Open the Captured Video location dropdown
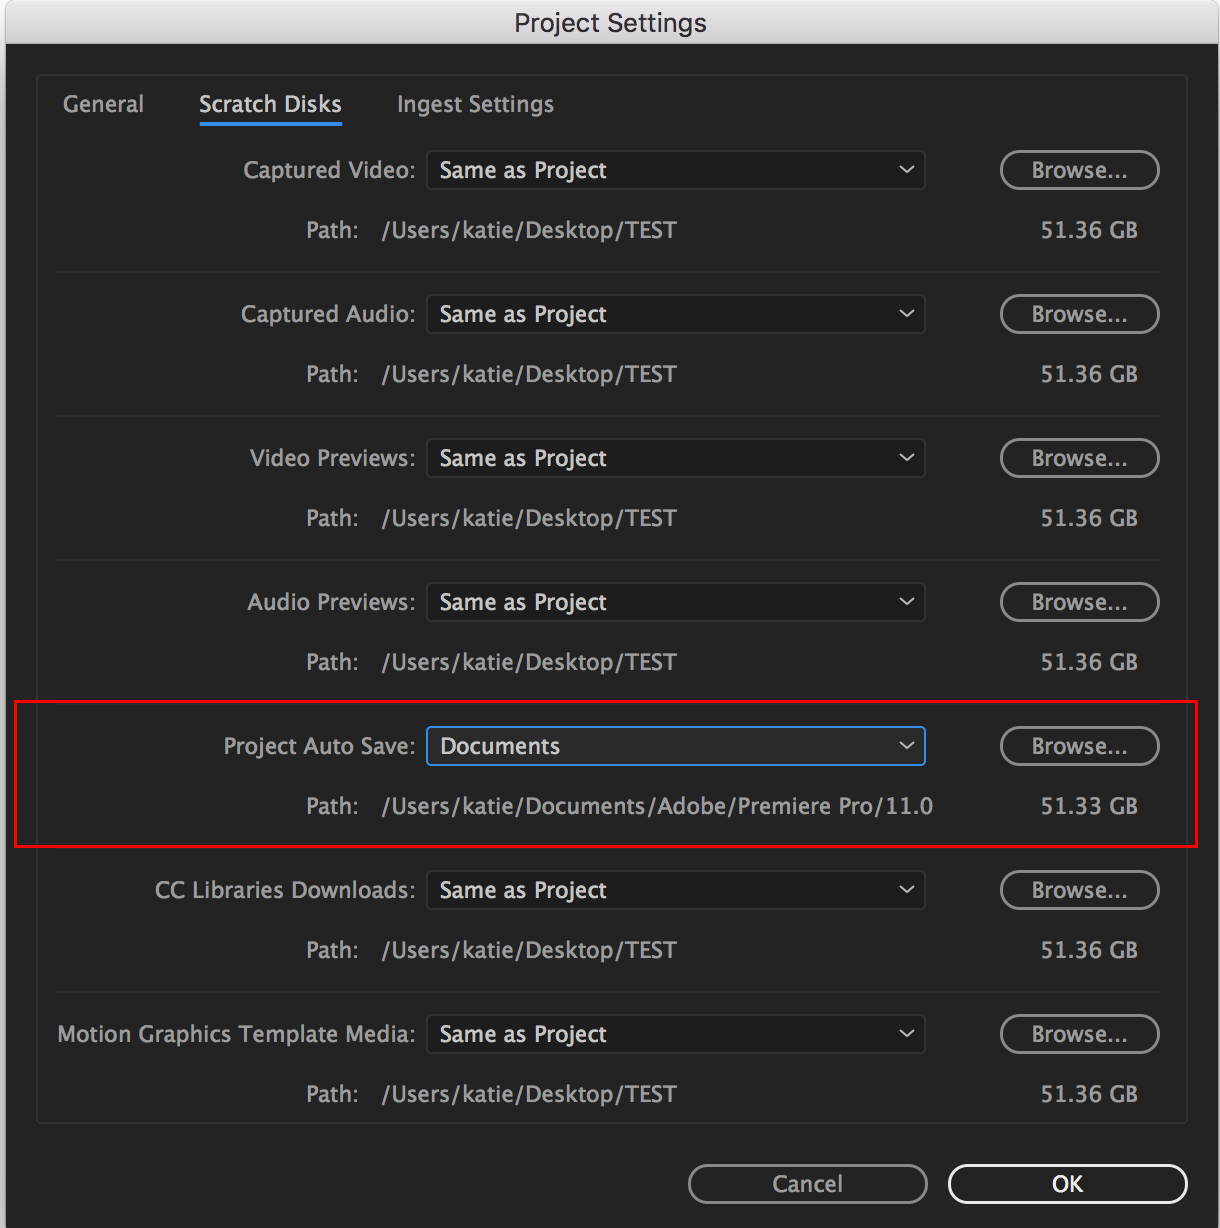This screenshot has width=1220, height=1228. [675, 170]
